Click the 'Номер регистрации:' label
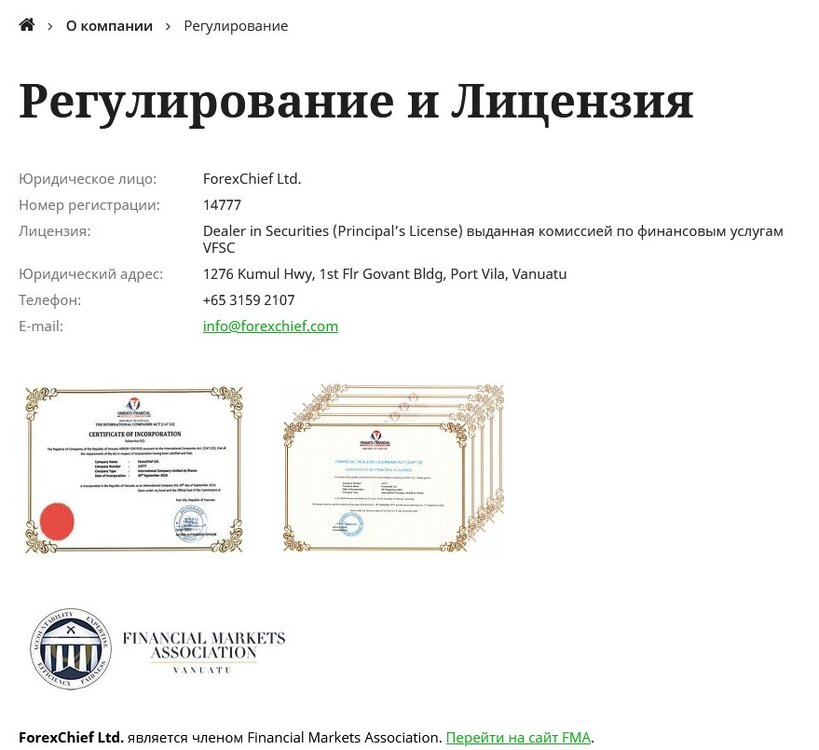This screenshot has height=750, width=819. 89,205
